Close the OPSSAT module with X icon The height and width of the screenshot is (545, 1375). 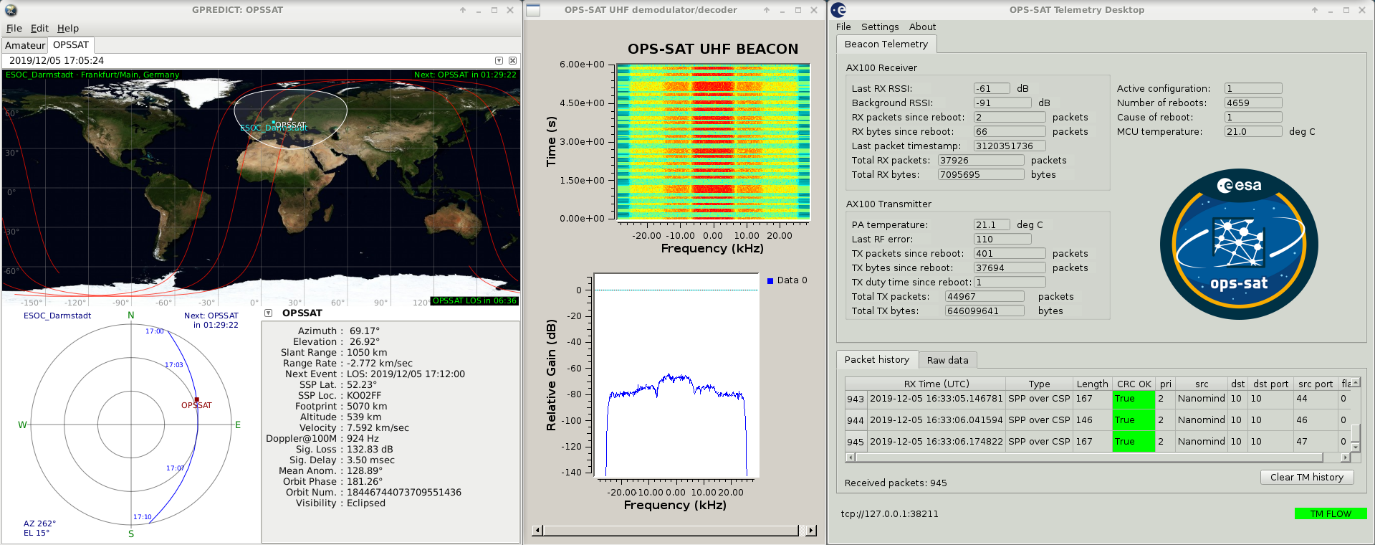512,61
